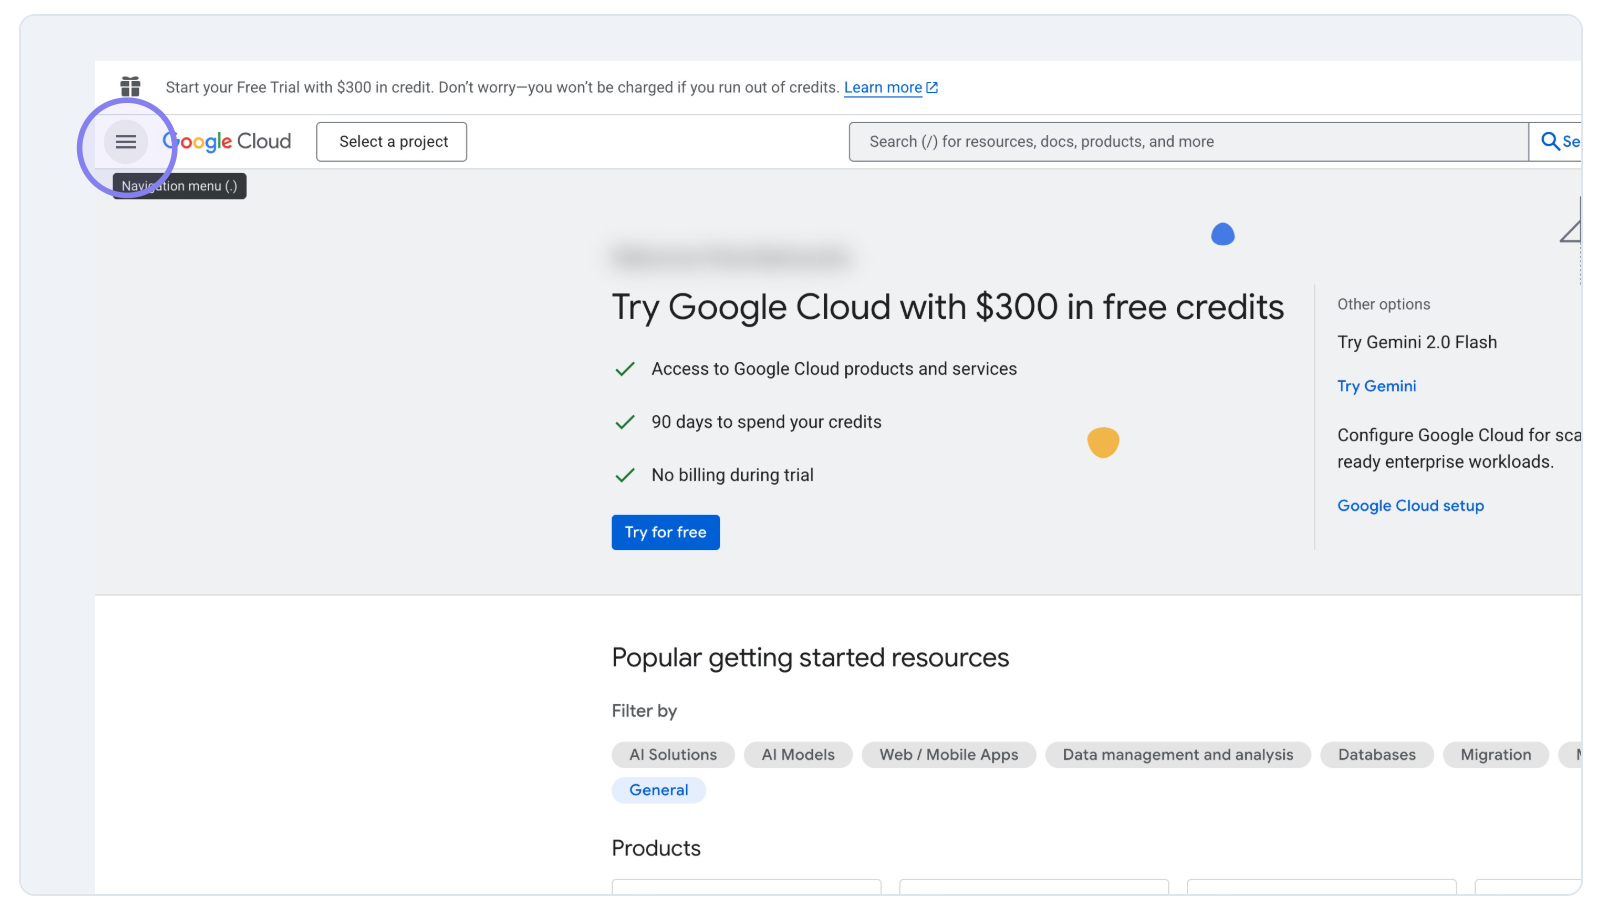Click inside the resources search field

[x=1150, y=141]
